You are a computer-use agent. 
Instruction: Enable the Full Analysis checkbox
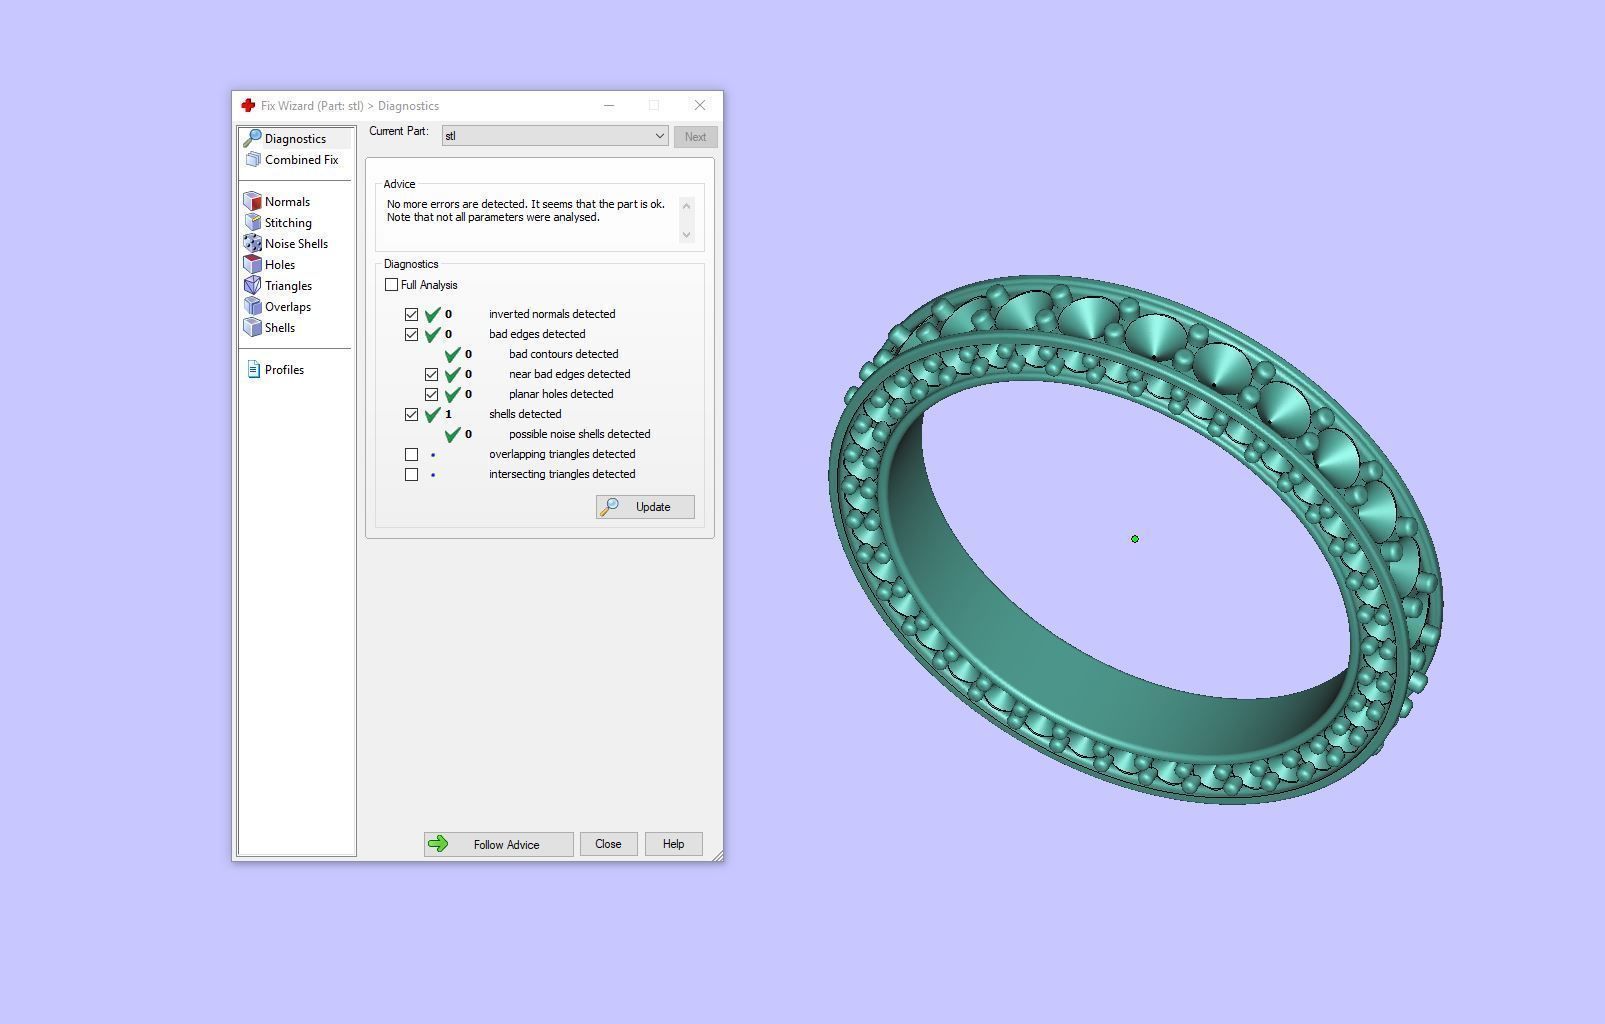coord(391,285)
